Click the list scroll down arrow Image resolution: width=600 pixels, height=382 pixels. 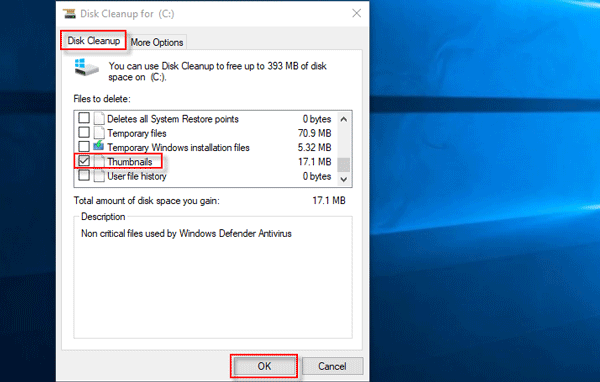(x=344, y=179)
